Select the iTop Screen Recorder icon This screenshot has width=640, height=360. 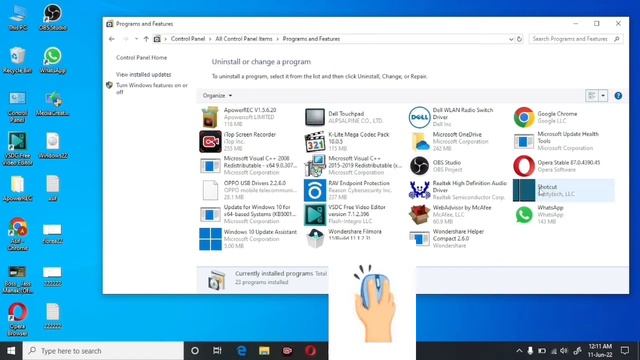click(x=210, y=142)
